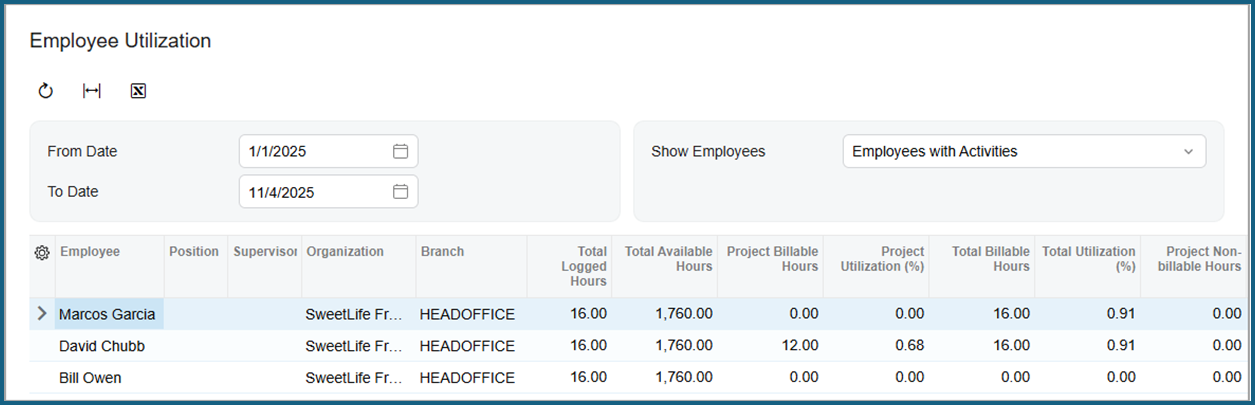
Task: Open grid column settings gear icon
Action: [42, 253]
